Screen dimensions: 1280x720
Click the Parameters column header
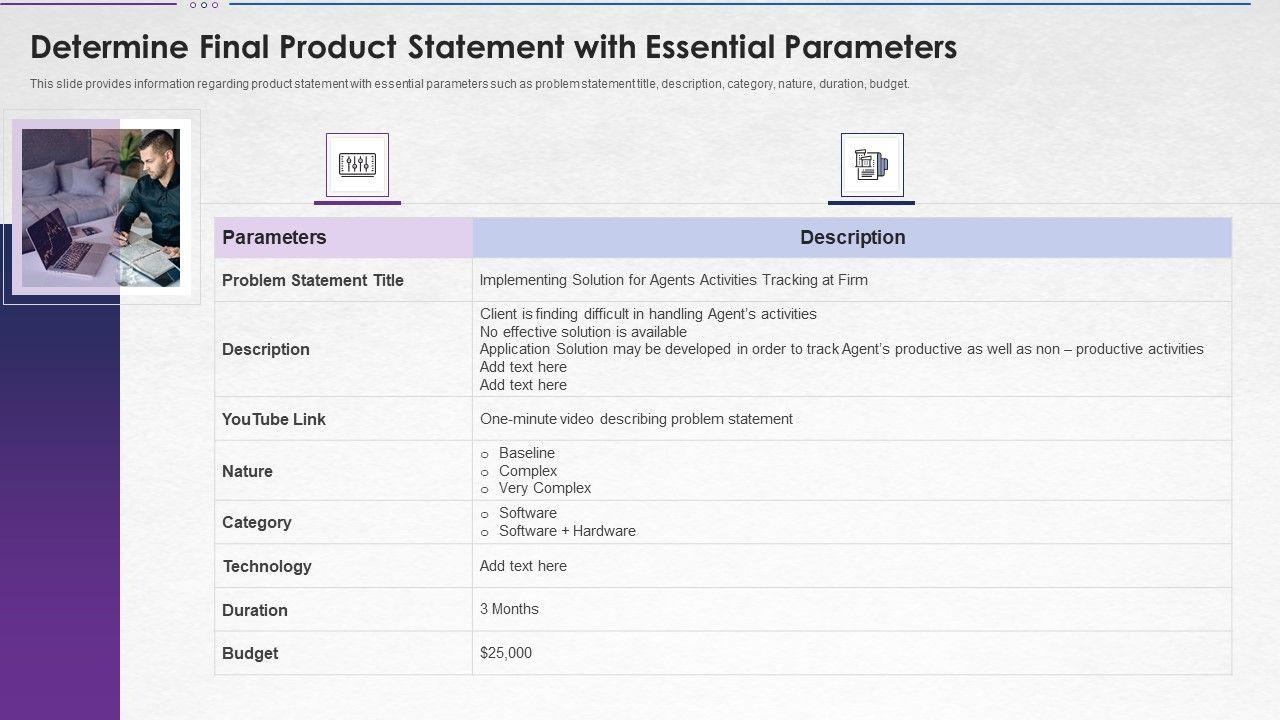point(274,238)
